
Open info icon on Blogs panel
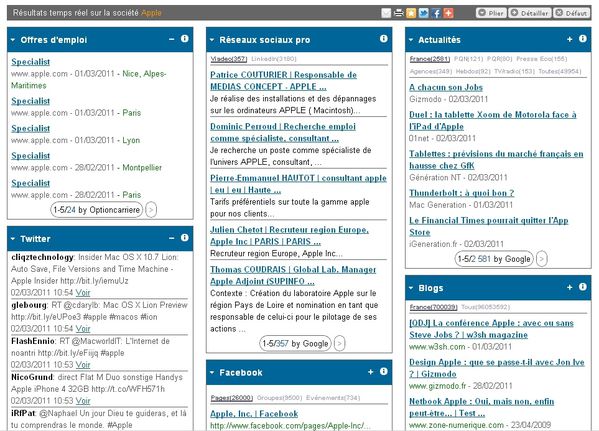tap(583, 287)
